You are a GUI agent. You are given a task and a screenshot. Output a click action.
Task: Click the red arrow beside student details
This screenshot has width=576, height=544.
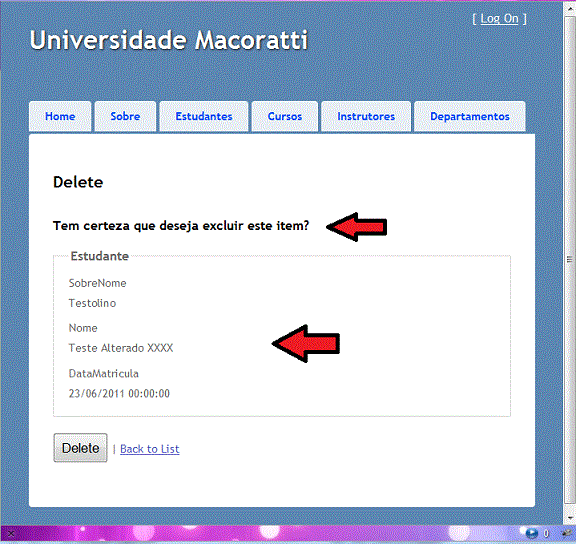tap(306, 343)
